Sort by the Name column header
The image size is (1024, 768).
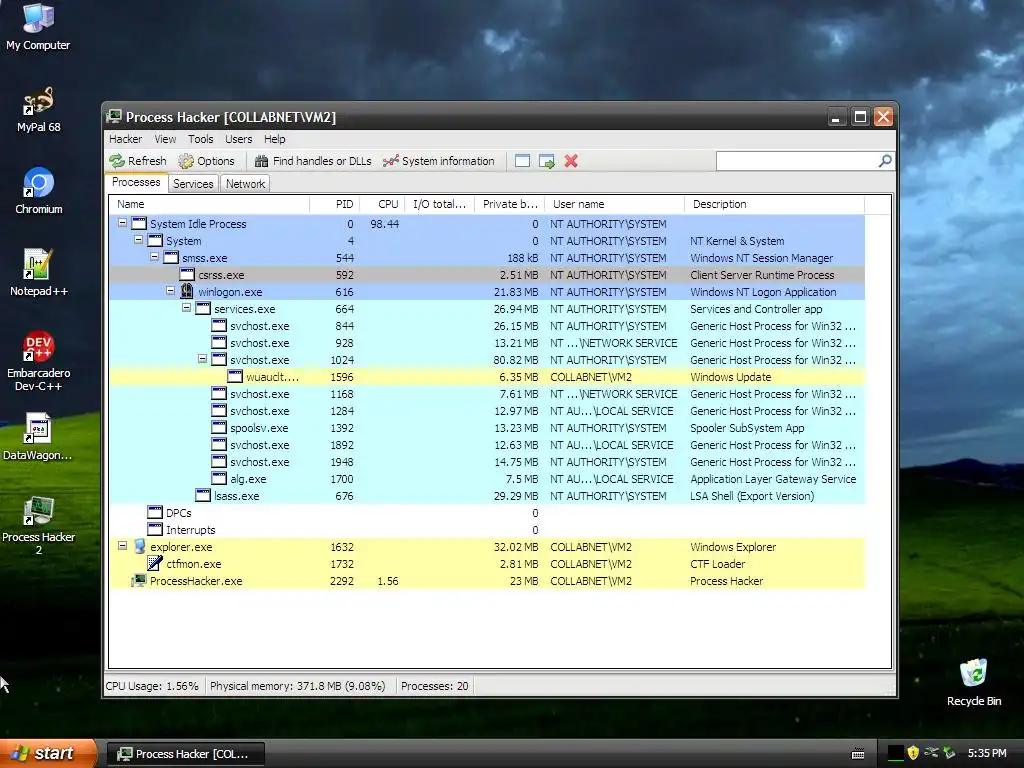(209, 204)
